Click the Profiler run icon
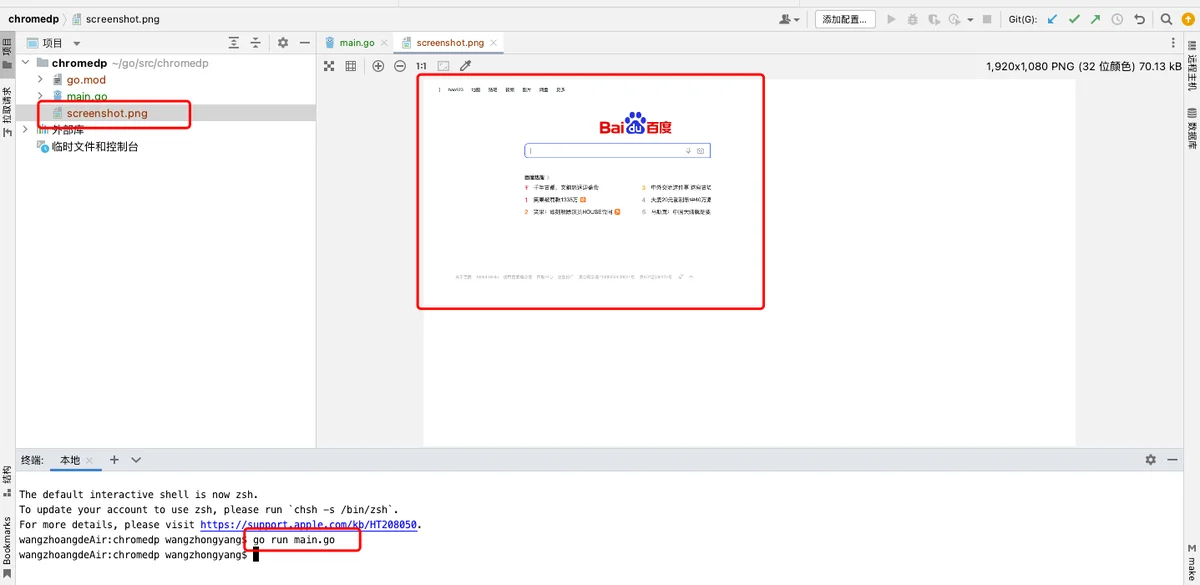This screenshot has width=1200, height=585. (x=955, y=19)
